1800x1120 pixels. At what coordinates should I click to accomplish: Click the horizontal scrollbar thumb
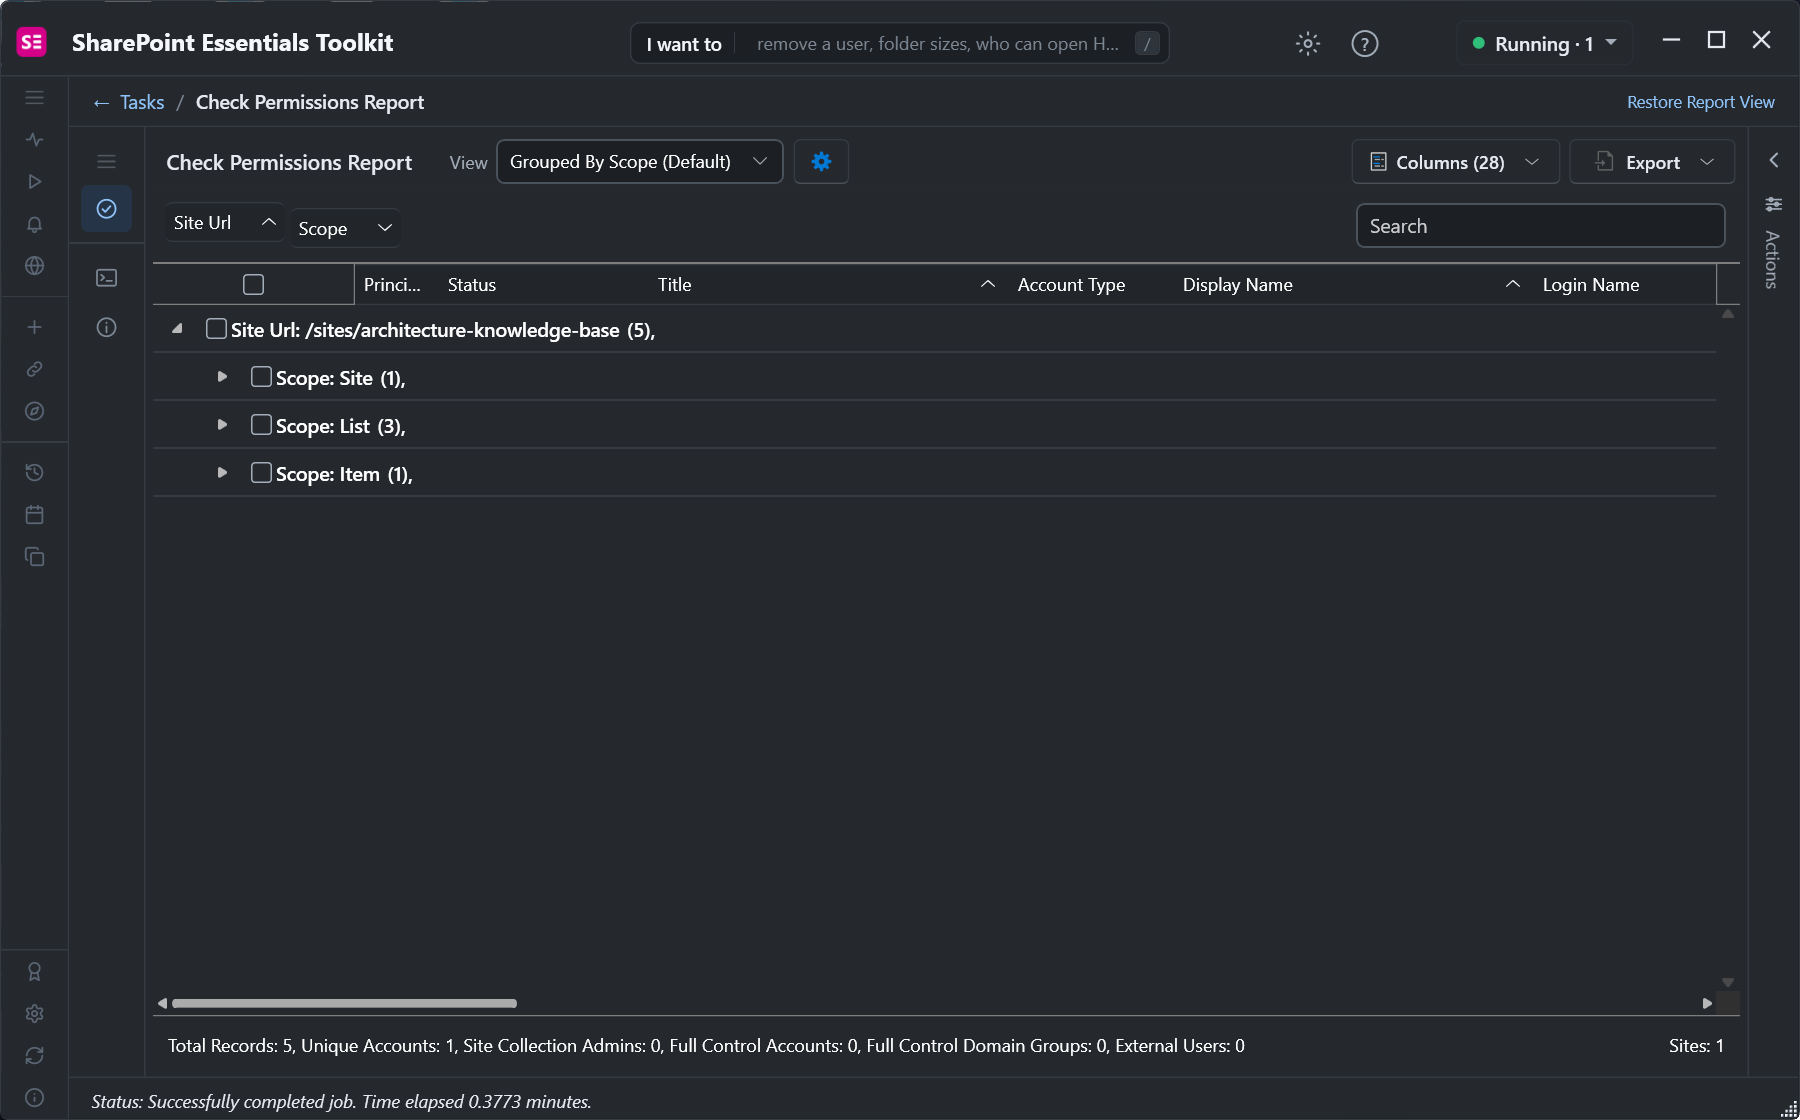[344, 1003]
